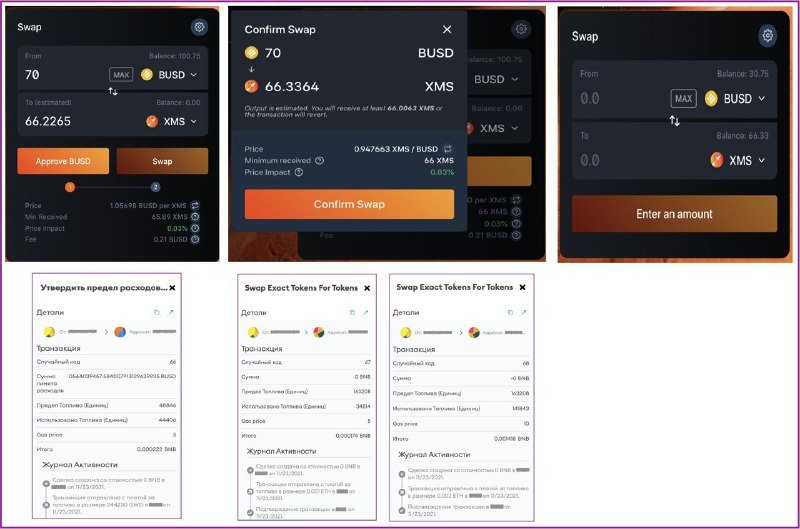Invert price icon next to XMS / BUSD
800x529 pixels.
coord(447,149)
